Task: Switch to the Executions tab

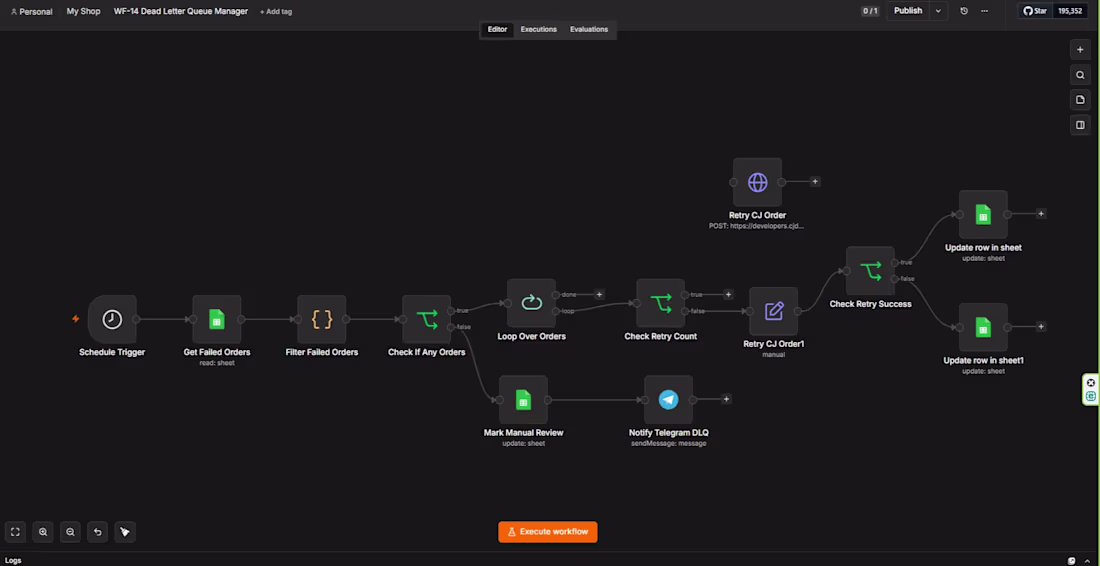Action: (539, 29)
